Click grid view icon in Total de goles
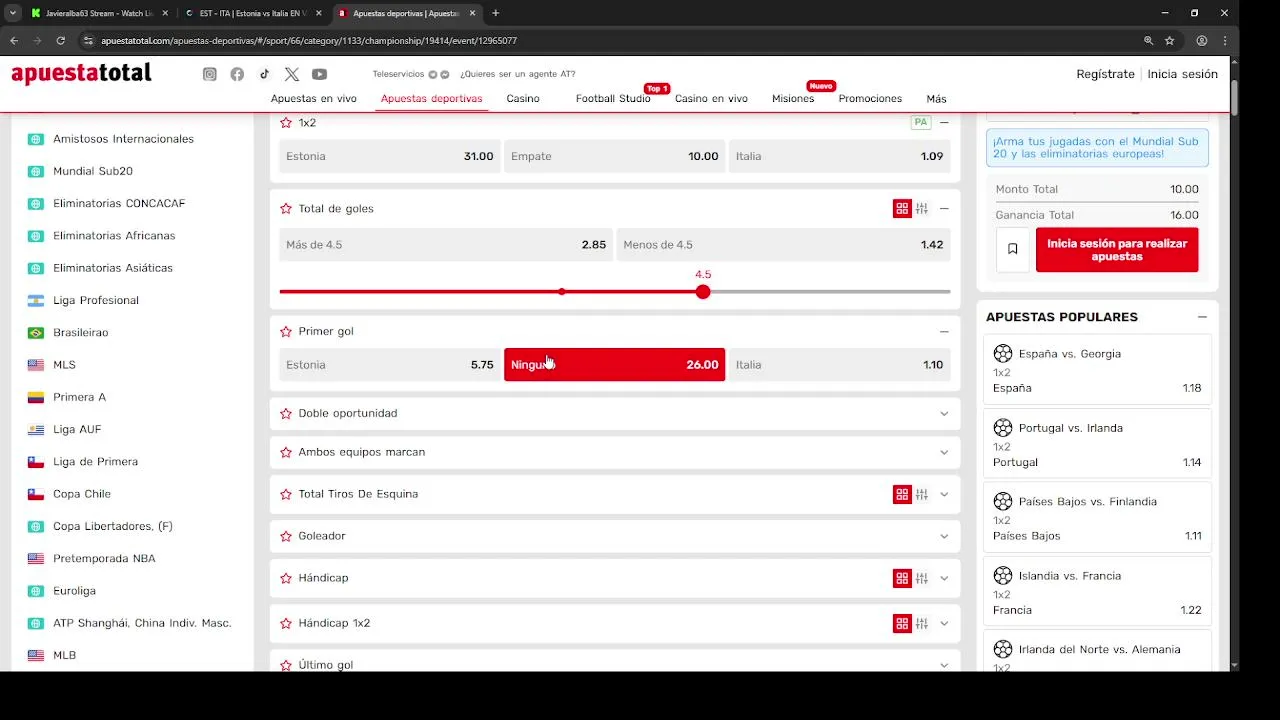 pyautogui.click(x=902, y=208)
